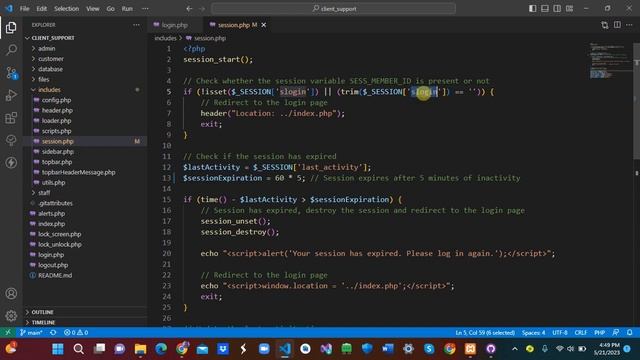This screenshot has width=640, height=360.
Task: Click the main* branch in status bar
Action: tap(31, 333)
